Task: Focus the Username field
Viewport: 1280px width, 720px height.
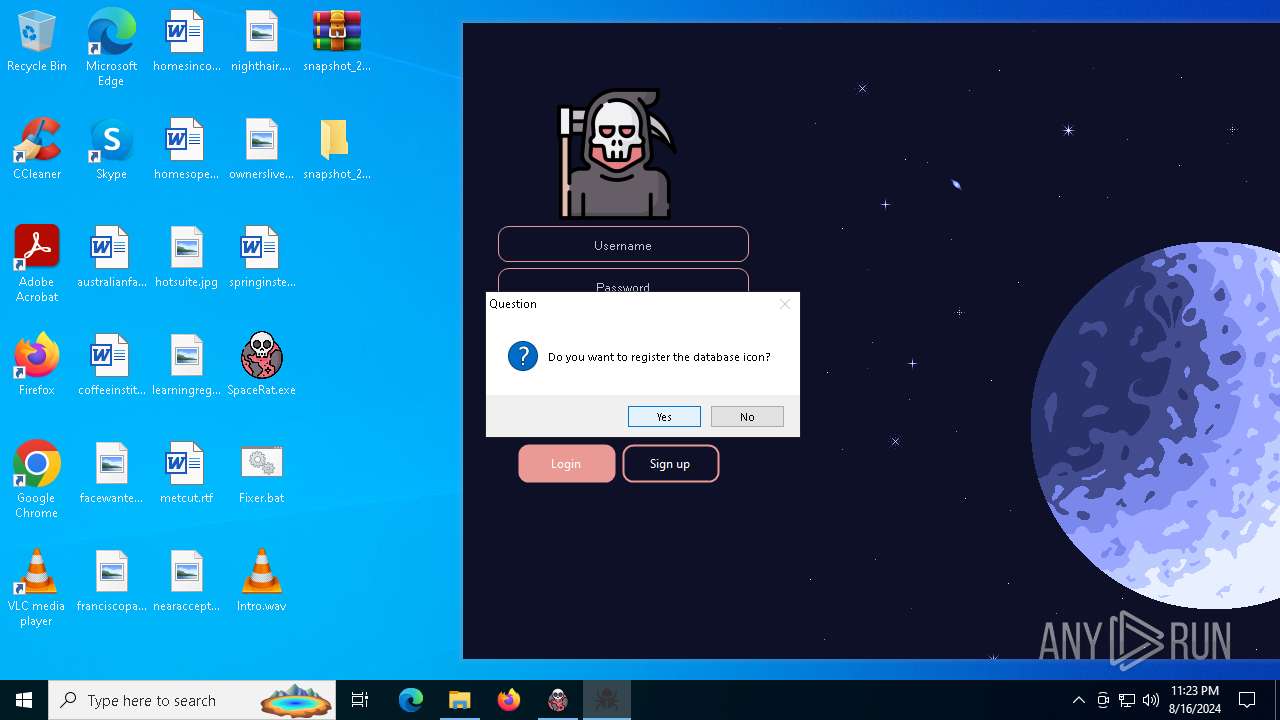Action: click(x=623, y=245)
